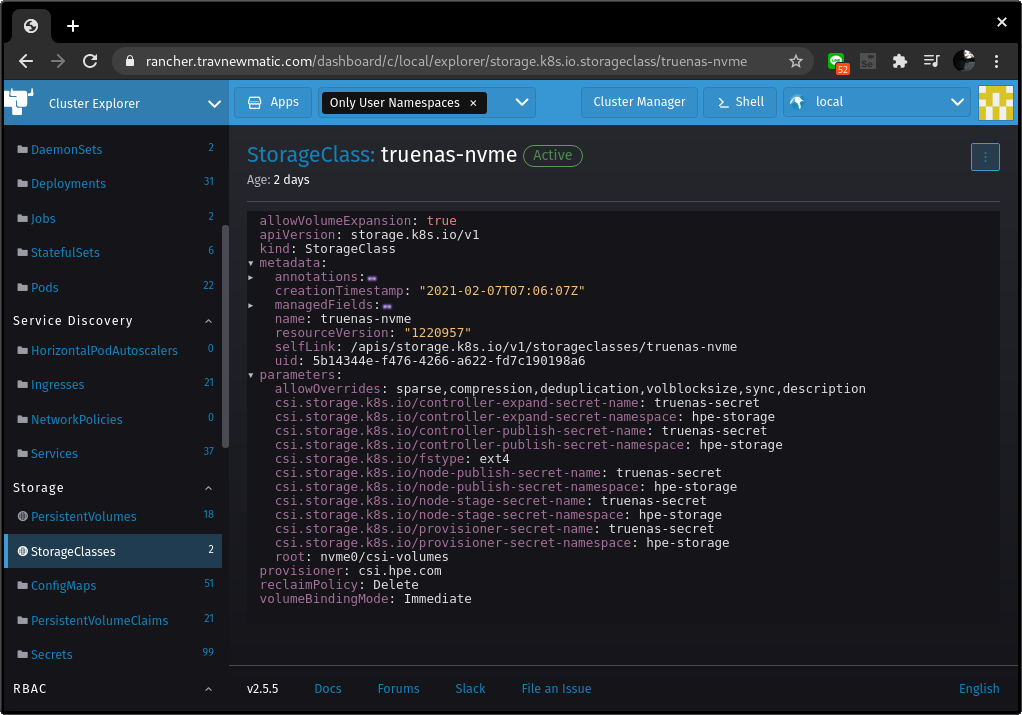Click the creationTimestamp value in YAML

(502, 291)
